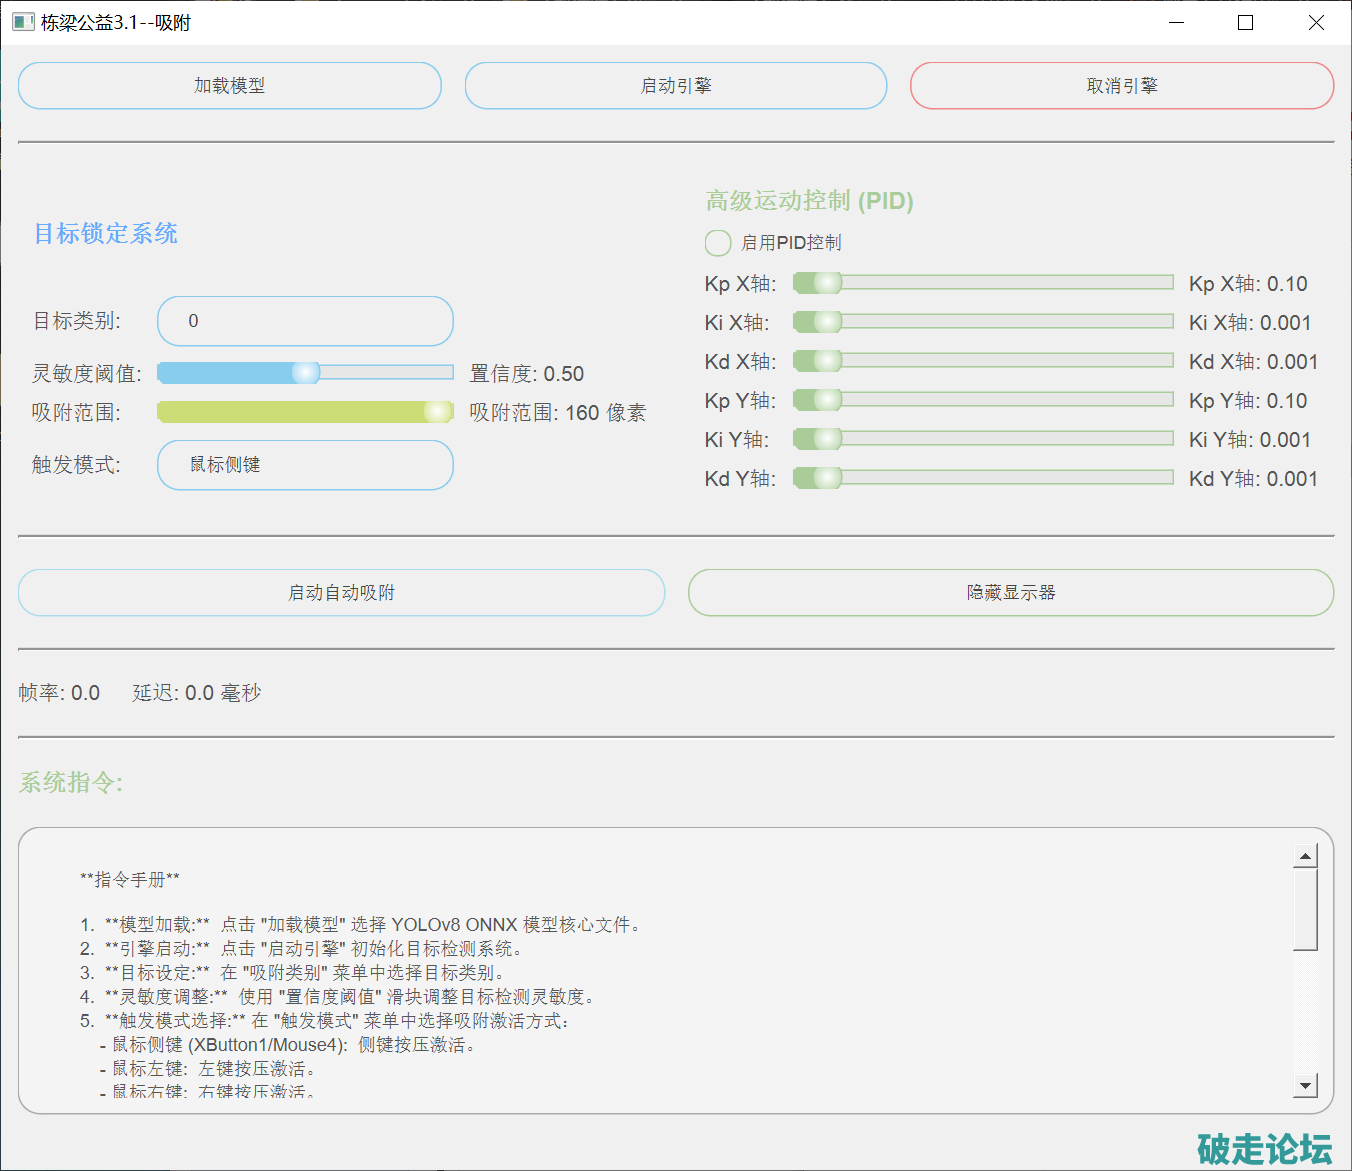
Task: Click the Kd X轴 slider track
Action: coord(1000,361)
